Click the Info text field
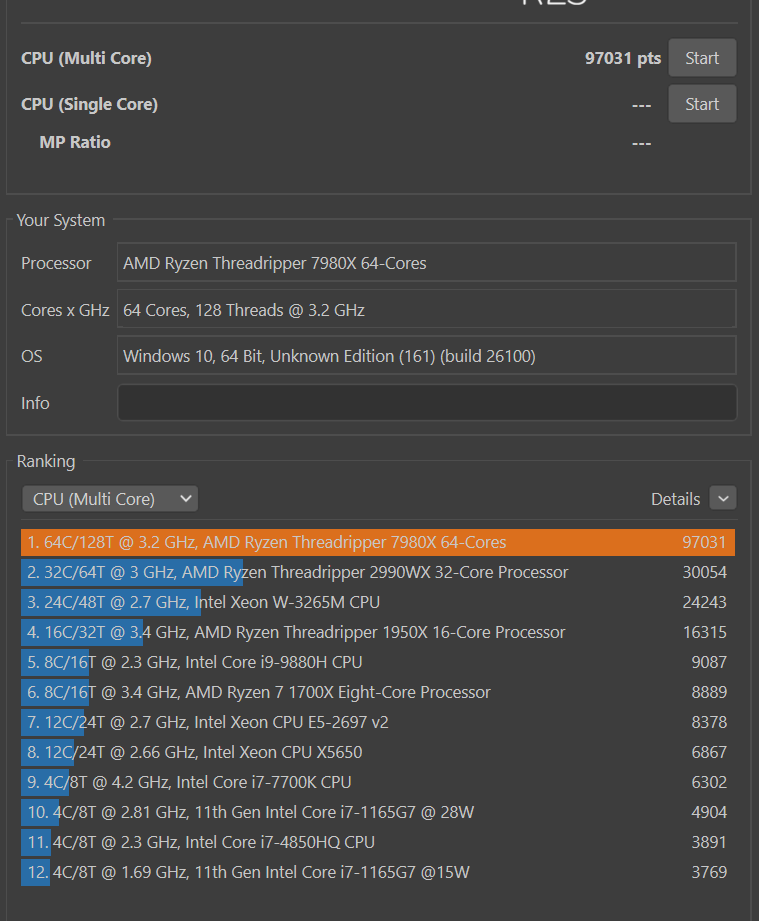The height and width of the screenshot is (921, 759). (426, 403)
